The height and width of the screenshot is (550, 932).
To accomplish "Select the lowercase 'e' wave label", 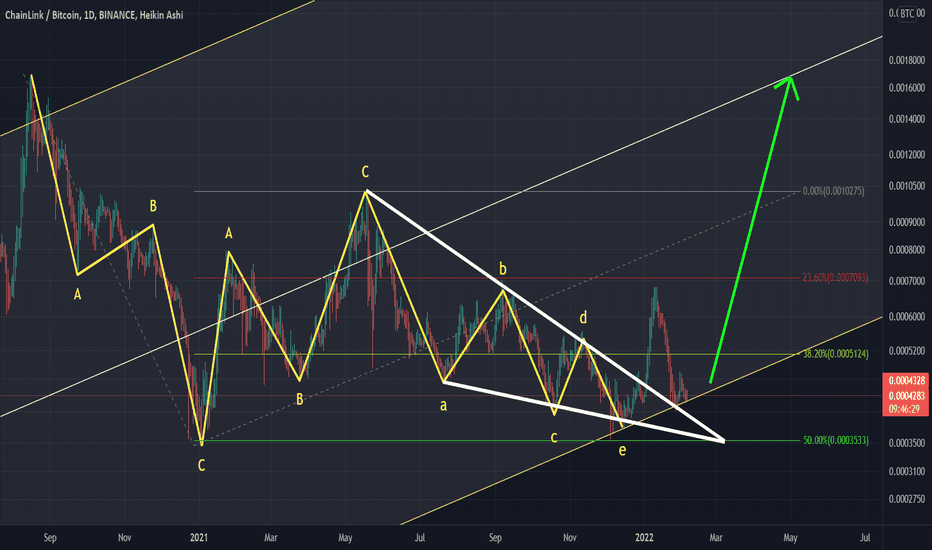I will [622, 450].
